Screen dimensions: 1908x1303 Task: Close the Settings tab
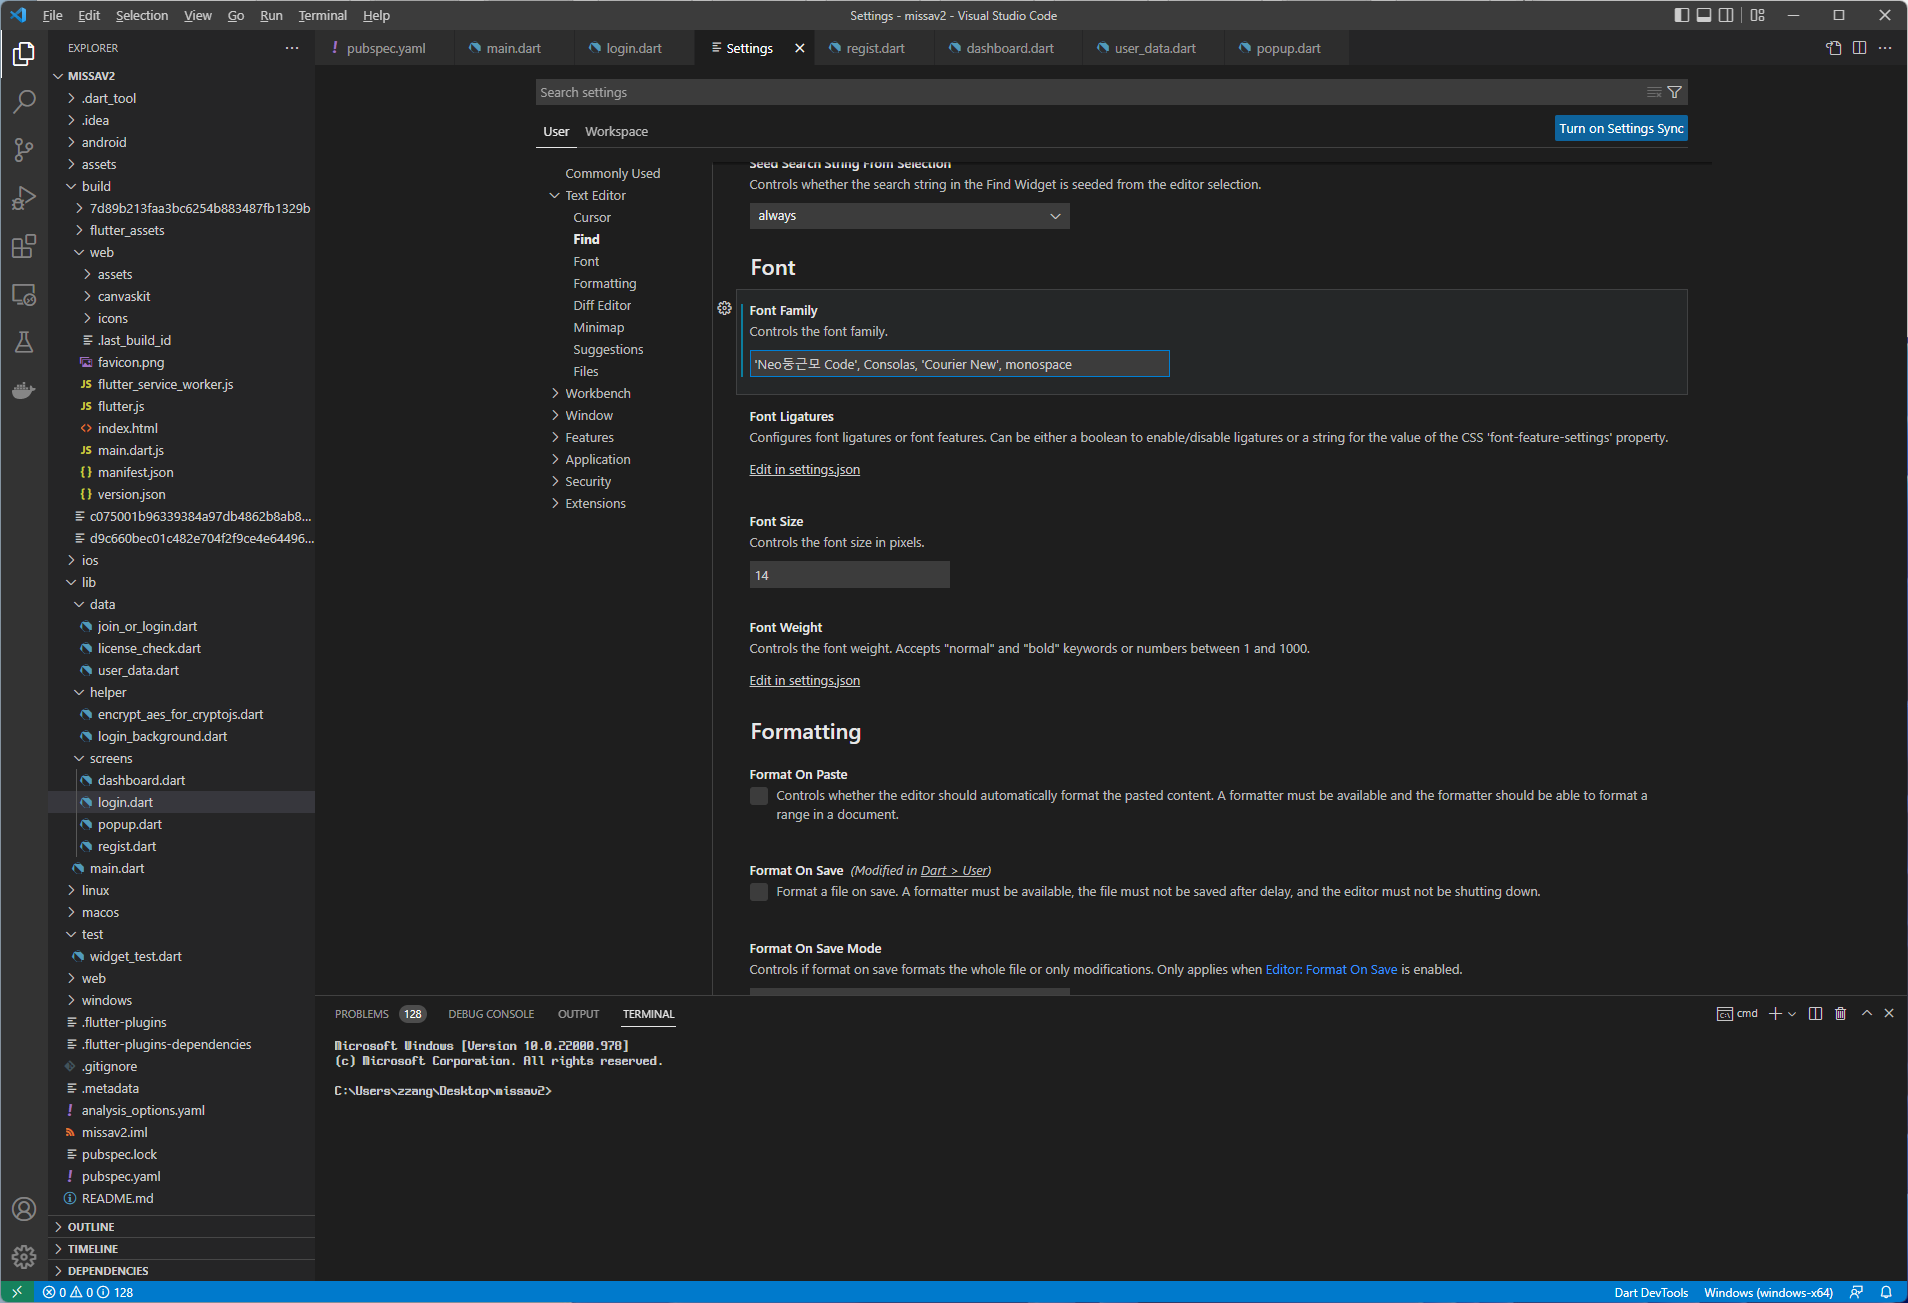pos(799,48)
